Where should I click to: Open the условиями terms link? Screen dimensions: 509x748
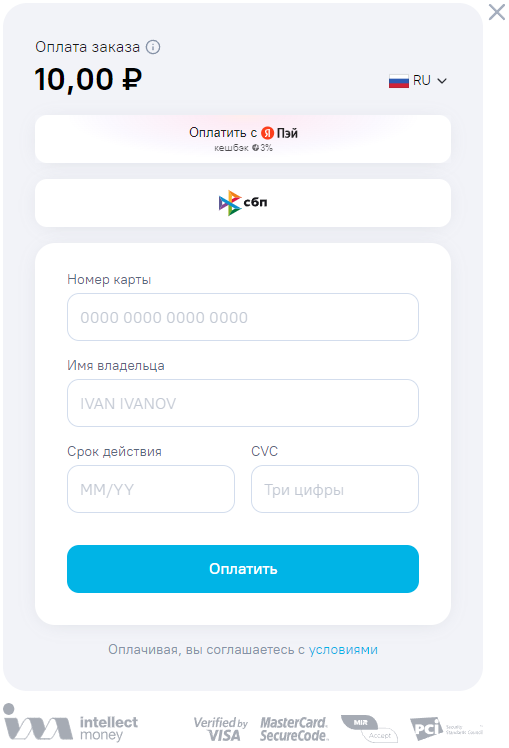343,650
